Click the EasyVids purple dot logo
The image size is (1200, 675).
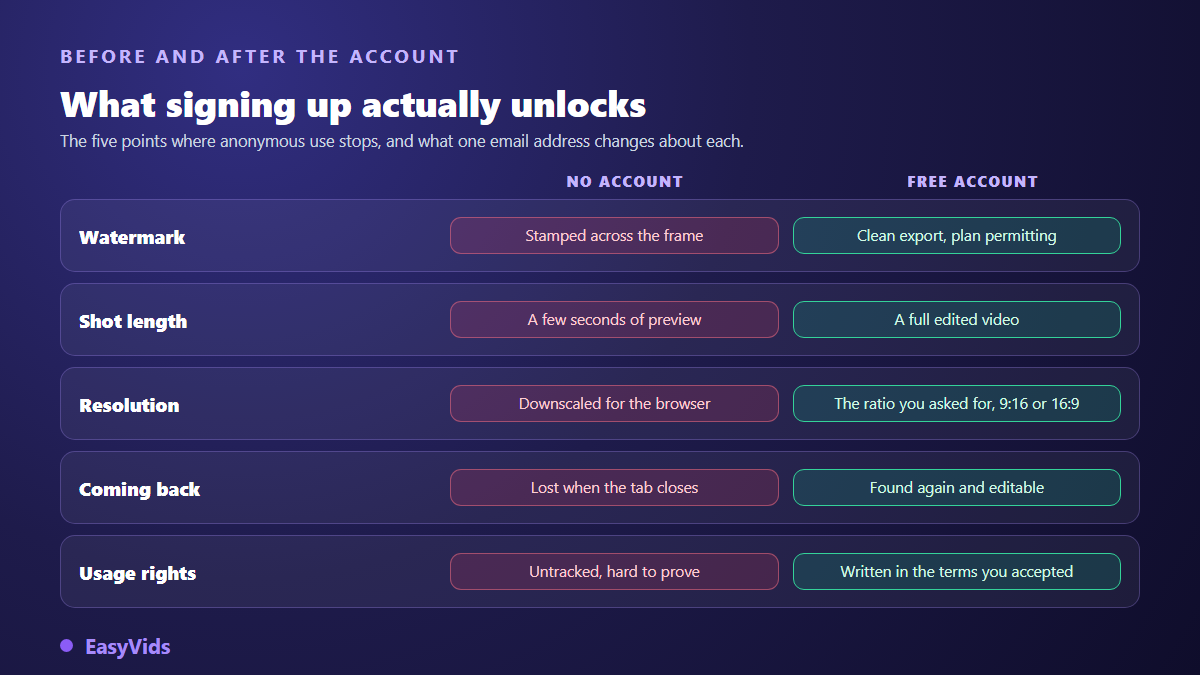[67, 646]
